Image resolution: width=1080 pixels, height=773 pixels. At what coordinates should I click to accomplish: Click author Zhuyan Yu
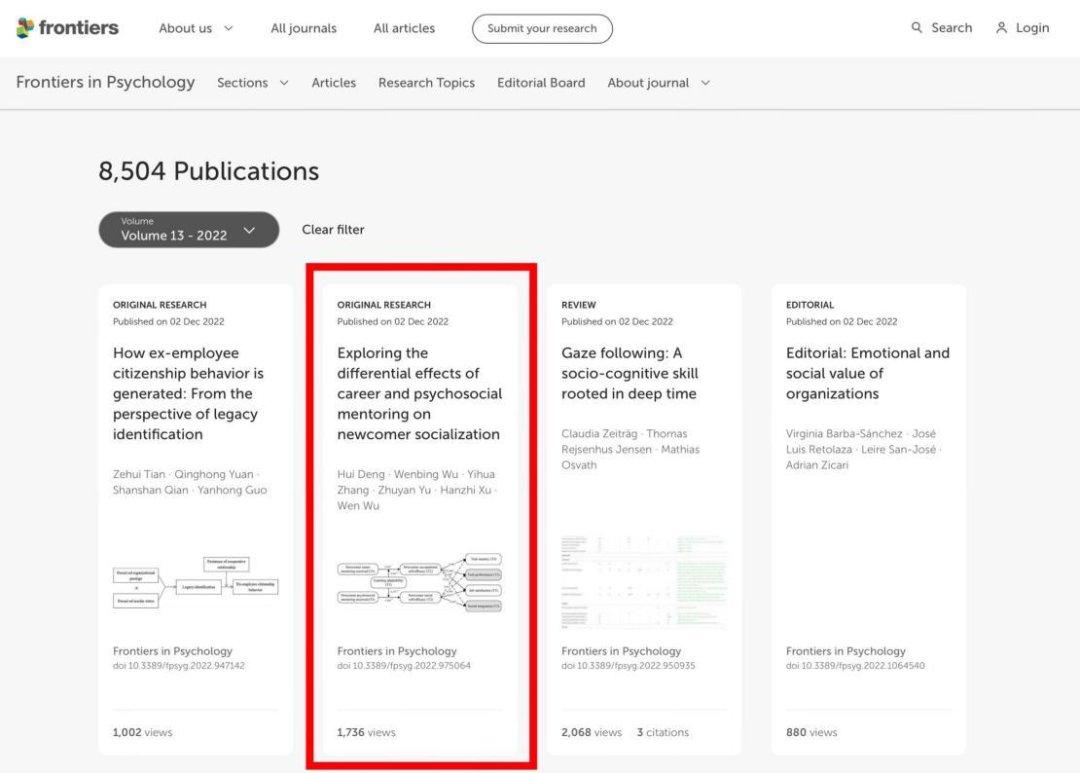[x=404, y=490]
